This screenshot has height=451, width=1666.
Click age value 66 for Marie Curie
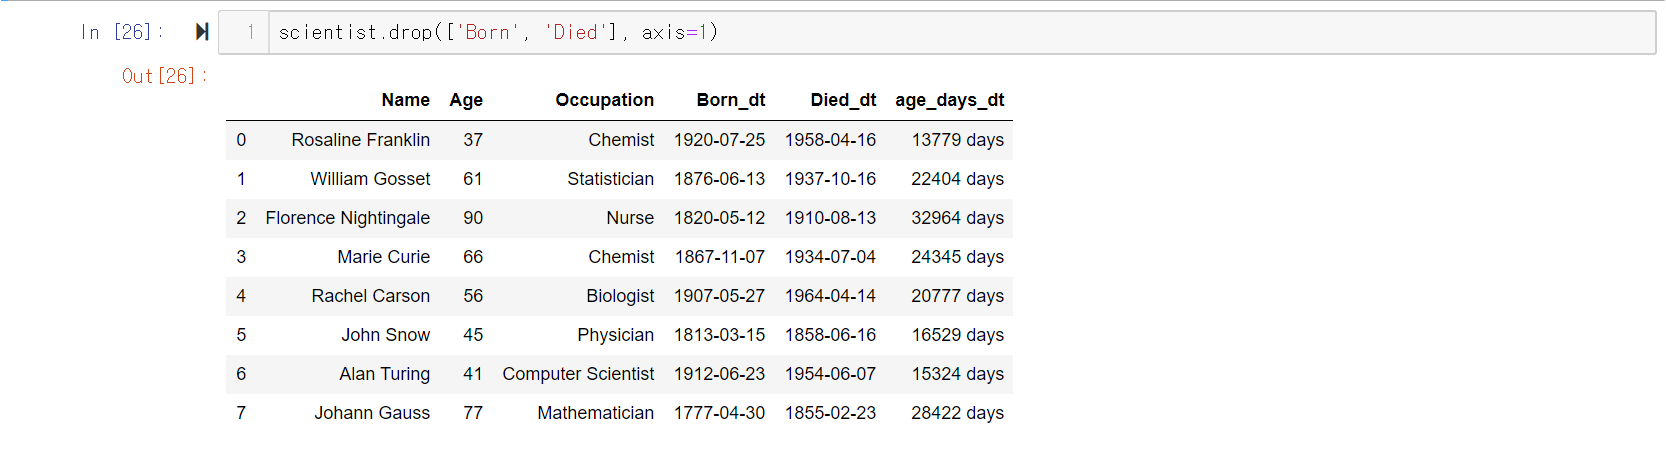(473, 257)
